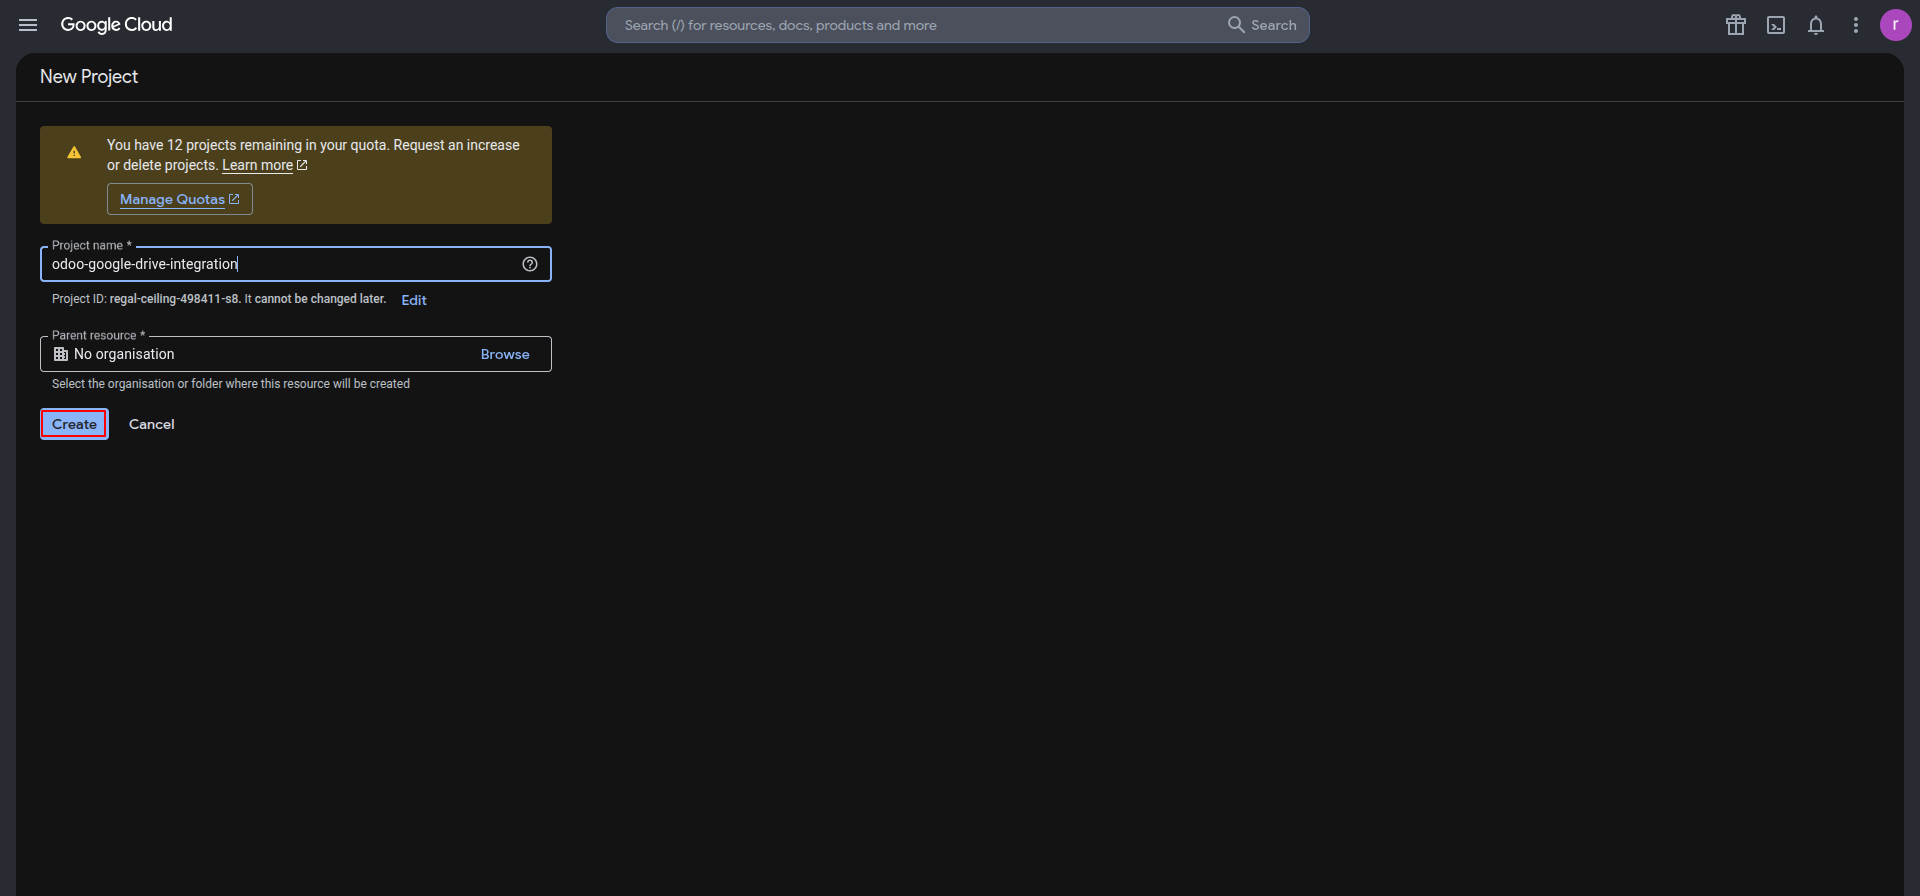Viewport: 1920px width, 896px height.
Task: Click the project name help icon
Action: pyautogui.click(x=530, y=264)
